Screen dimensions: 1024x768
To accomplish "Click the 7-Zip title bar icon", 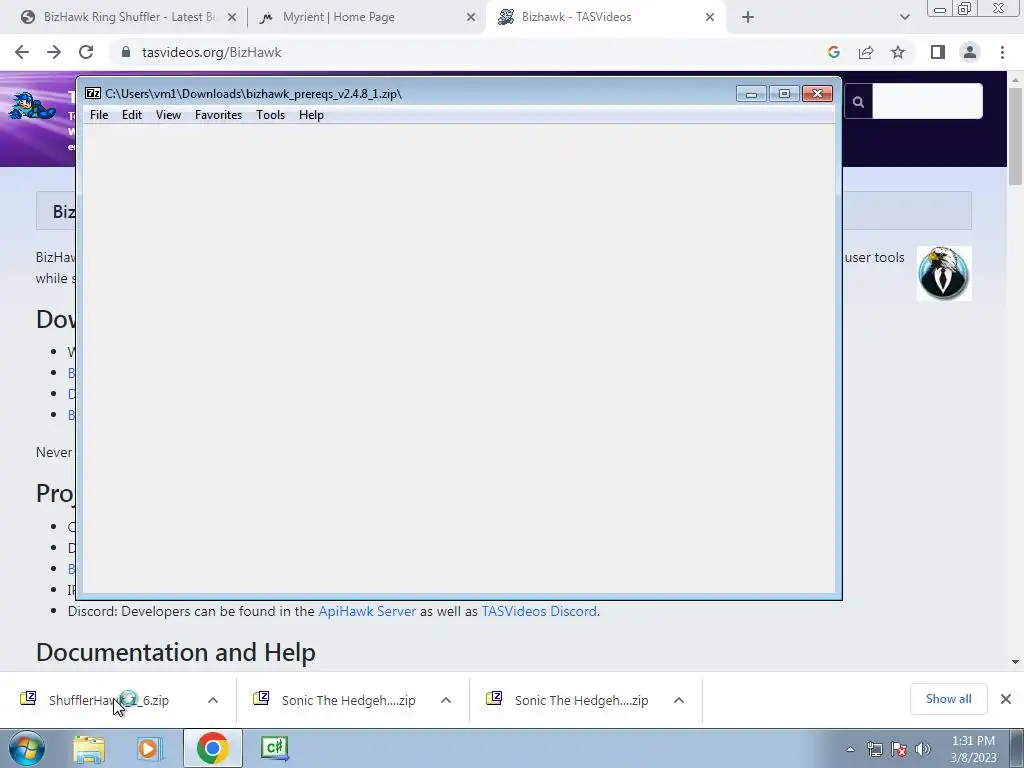I will 93,93.
